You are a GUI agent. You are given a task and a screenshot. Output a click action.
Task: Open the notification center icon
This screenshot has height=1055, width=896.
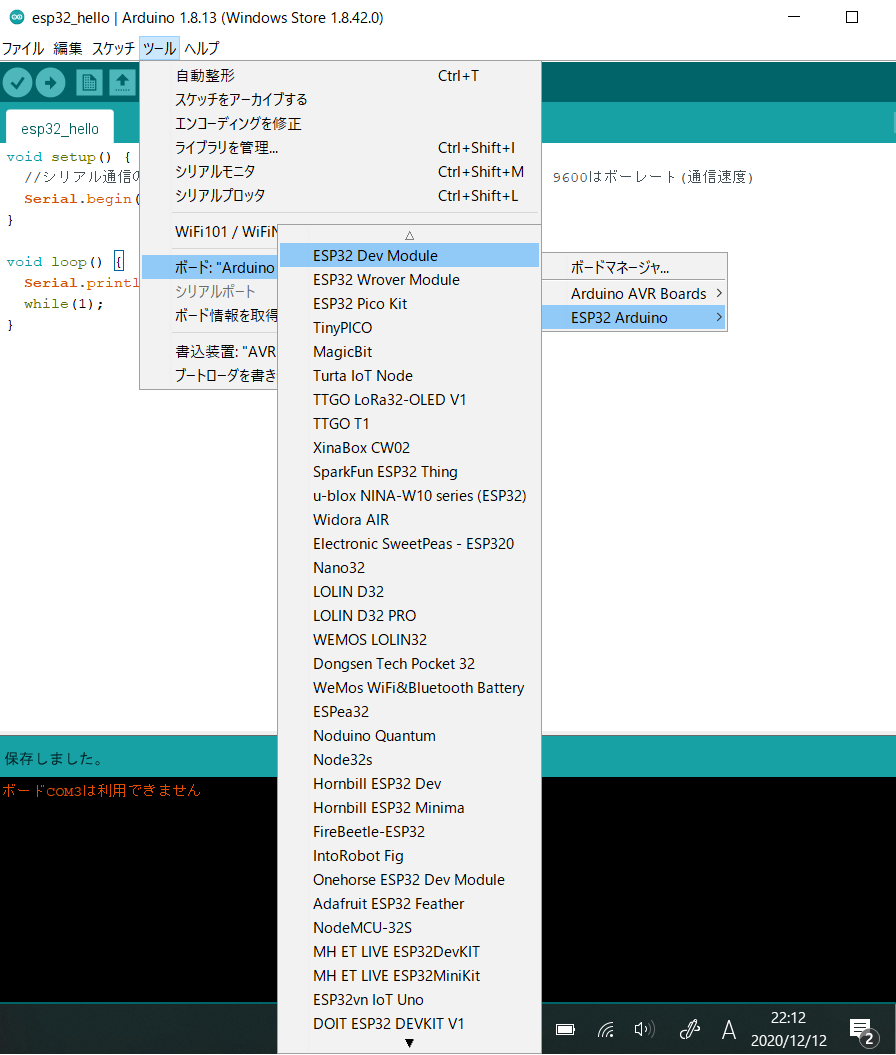tap(862, 1030)
